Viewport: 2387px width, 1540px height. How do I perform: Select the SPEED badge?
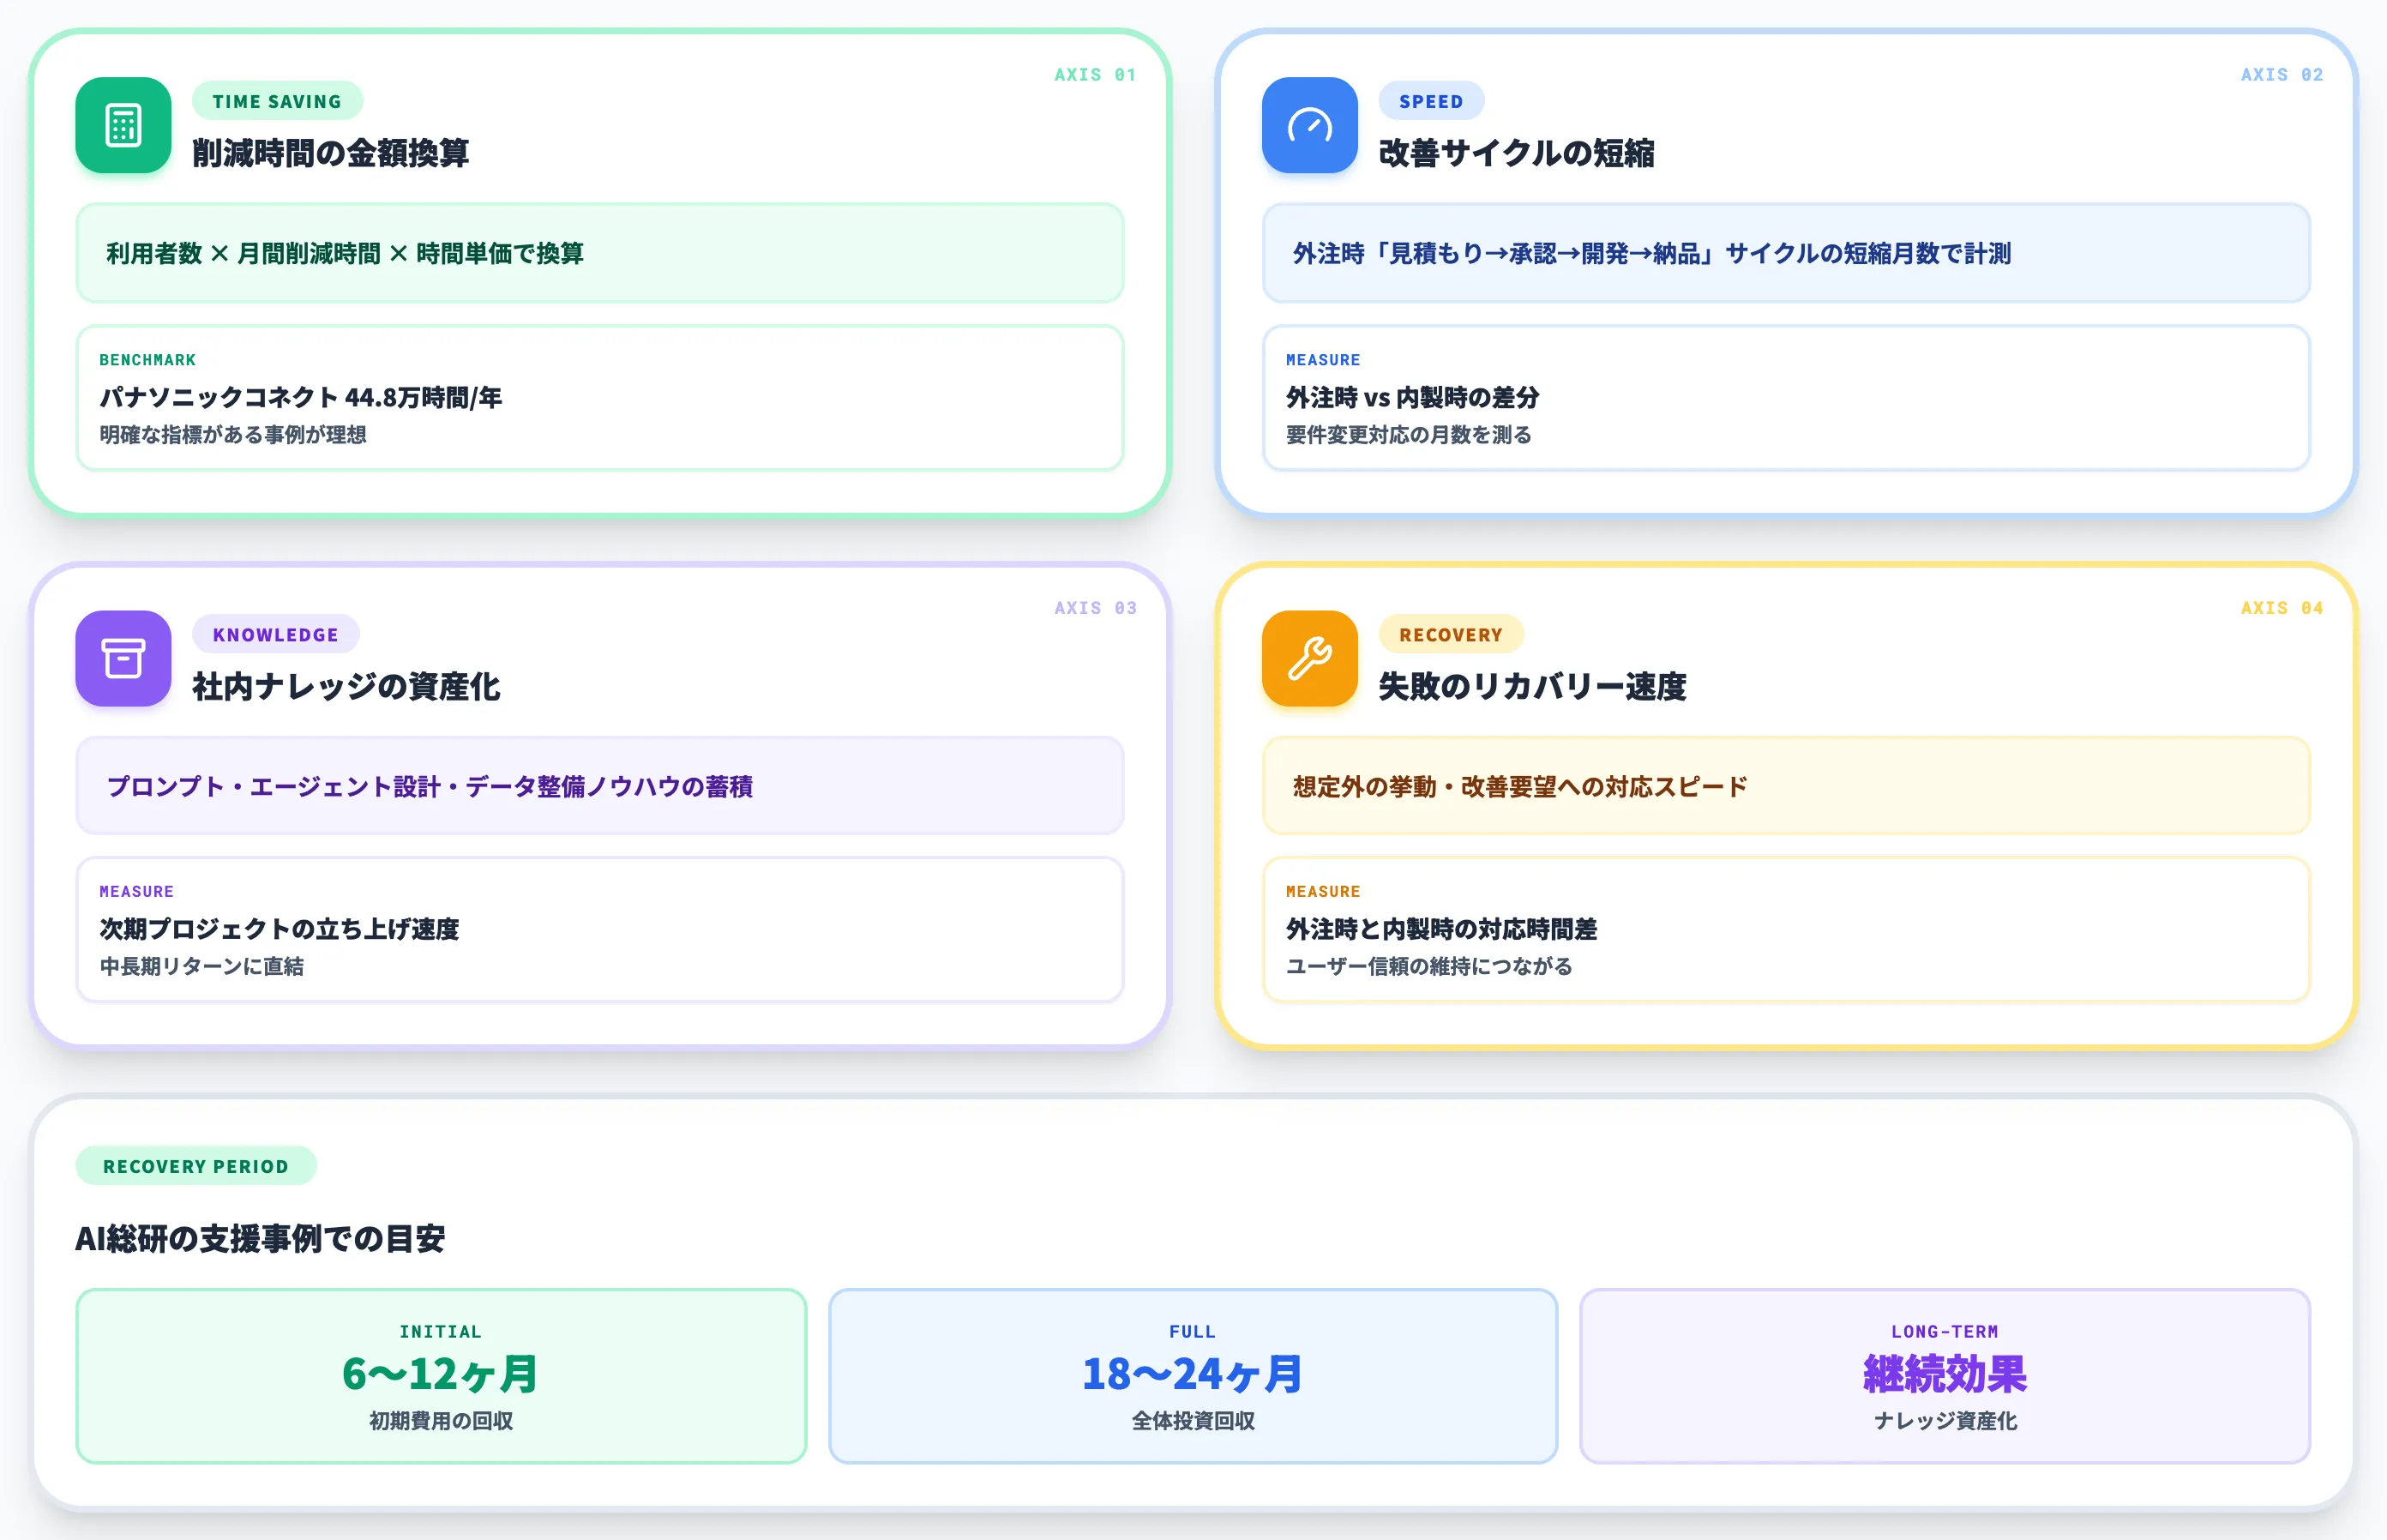1431,101
